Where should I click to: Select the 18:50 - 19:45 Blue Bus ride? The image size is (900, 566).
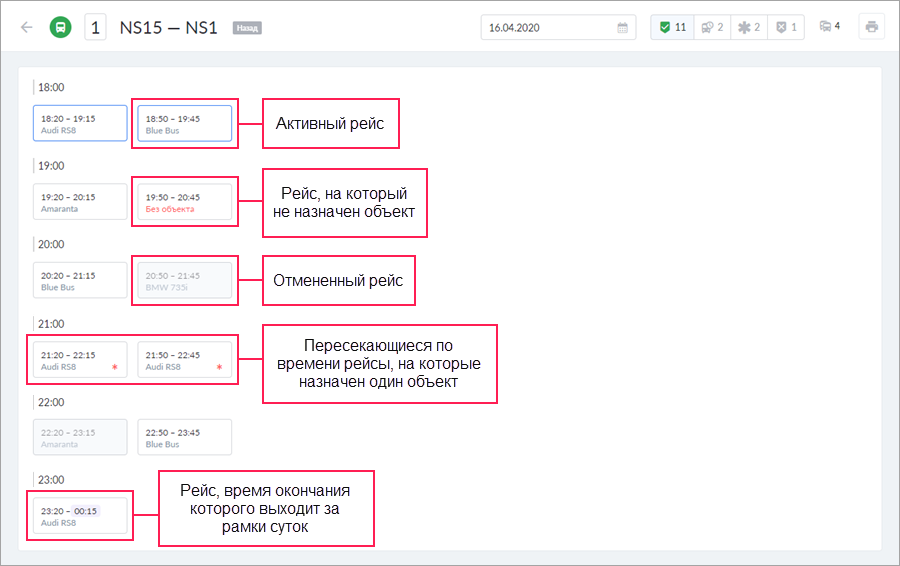185,123
